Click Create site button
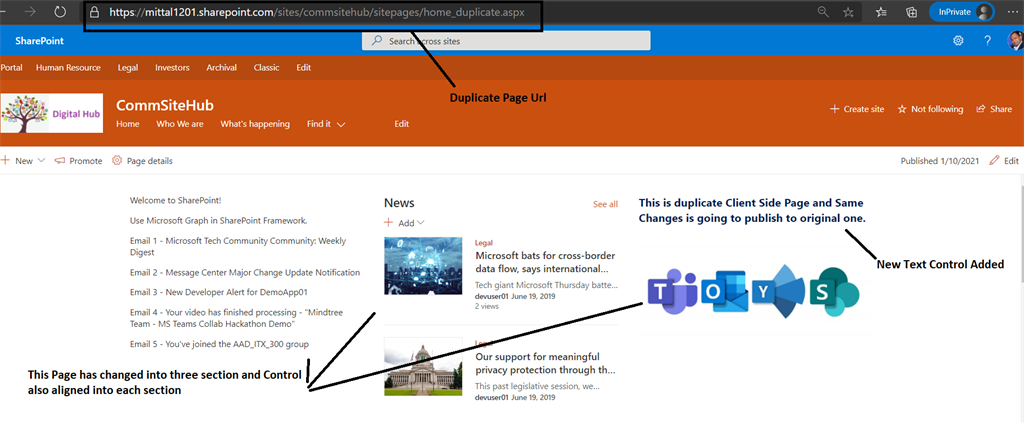1024x423 pixels. [857, 109]
